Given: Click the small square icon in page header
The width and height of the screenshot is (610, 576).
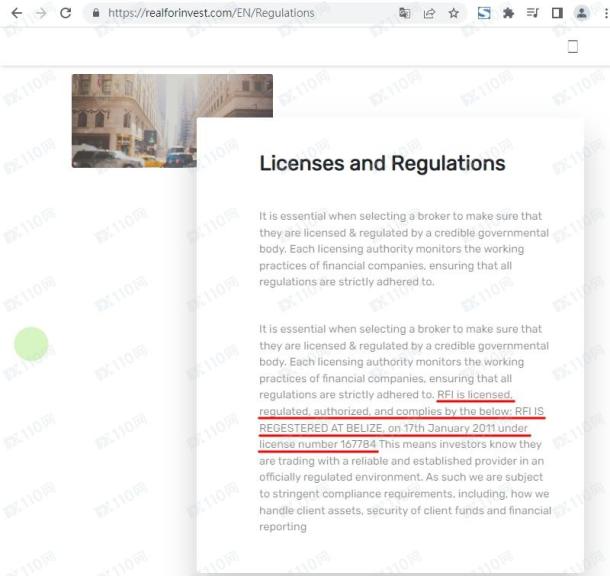Looking at the screenshot, I should [x=573, y=47].
